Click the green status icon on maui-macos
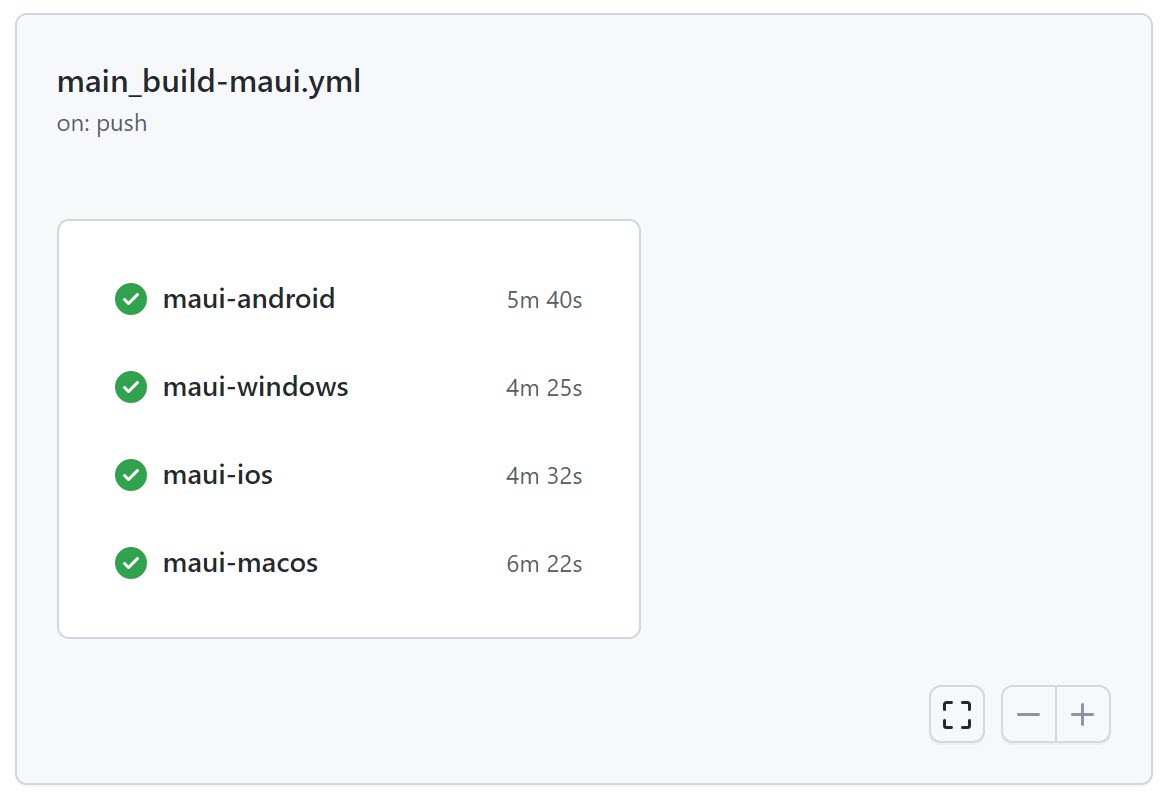1164x796 pixels. [130, 563]
